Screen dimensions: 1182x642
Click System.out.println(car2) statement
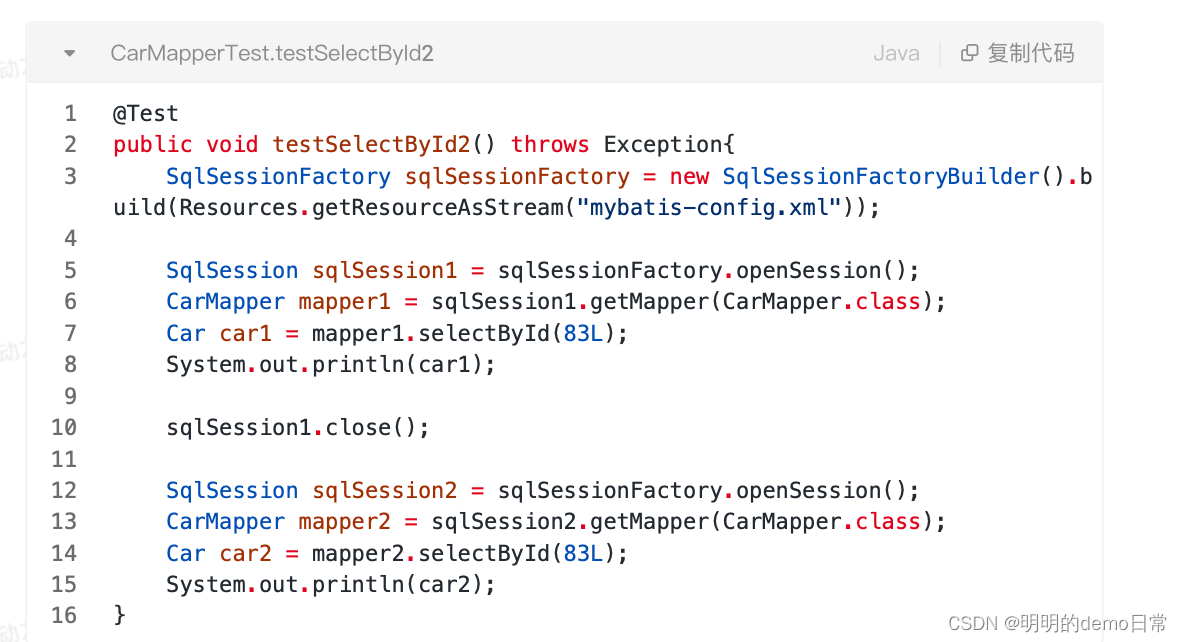[331, 584]
